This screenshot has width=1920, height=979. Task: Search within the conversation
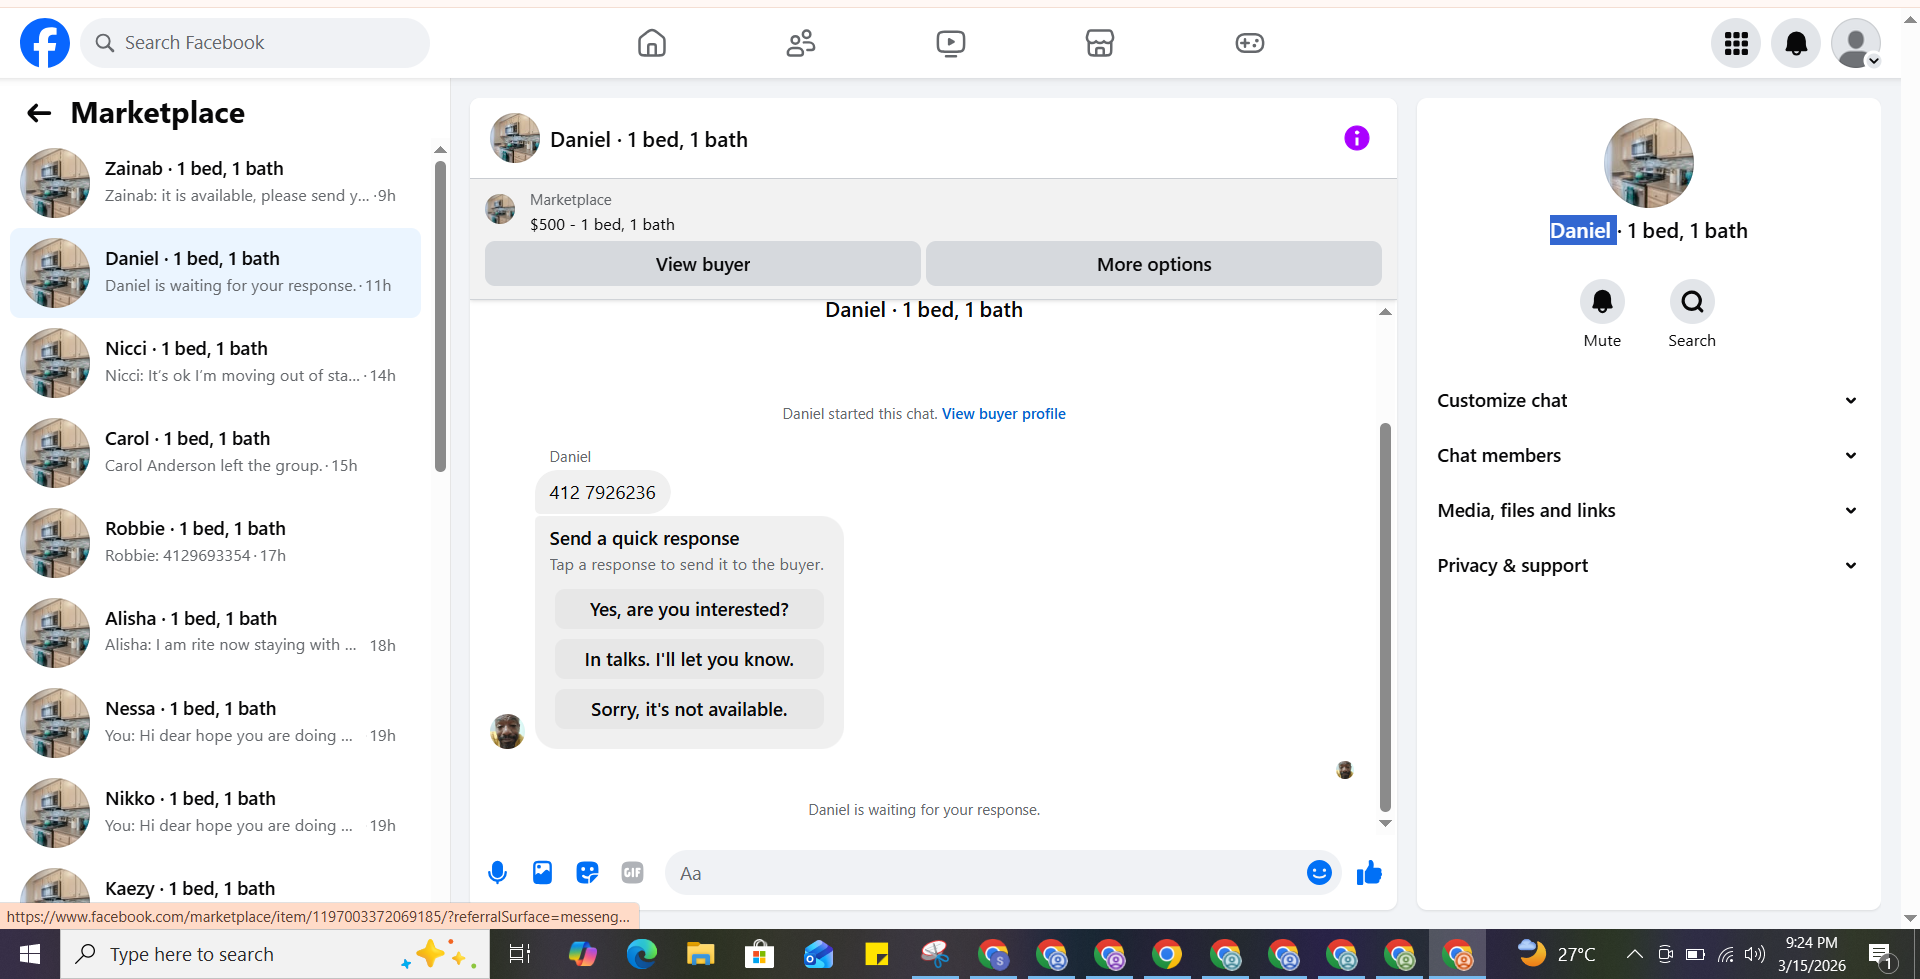[x=1692, y=302]
